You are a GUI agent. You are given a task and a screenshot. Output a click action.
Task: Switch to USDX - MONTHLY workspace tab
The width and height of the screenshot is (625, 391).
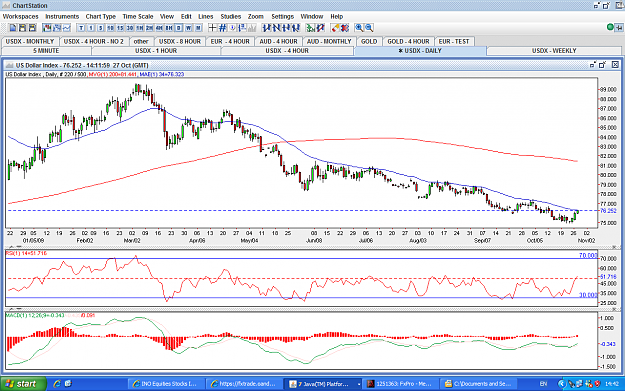coord(30,41)
